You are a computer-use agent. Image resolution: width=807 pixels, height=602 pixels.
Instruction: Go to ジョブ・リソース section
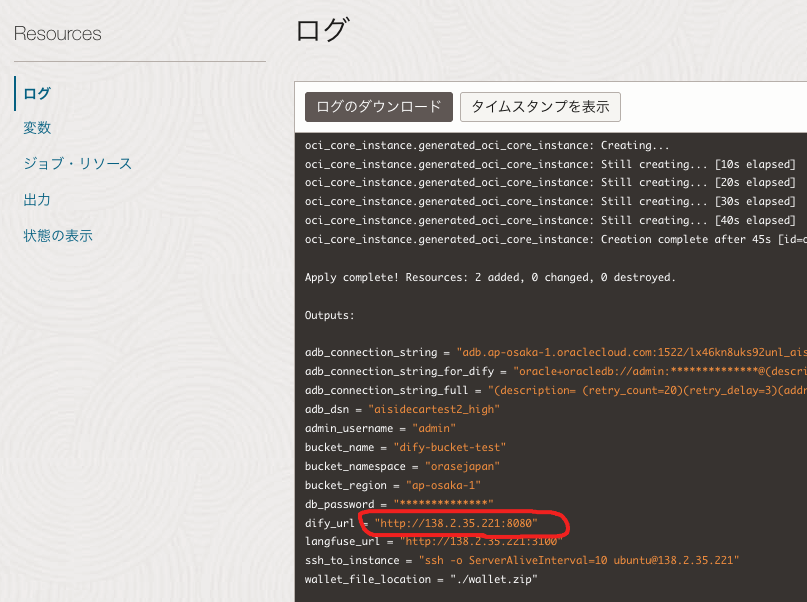[78, 164]
